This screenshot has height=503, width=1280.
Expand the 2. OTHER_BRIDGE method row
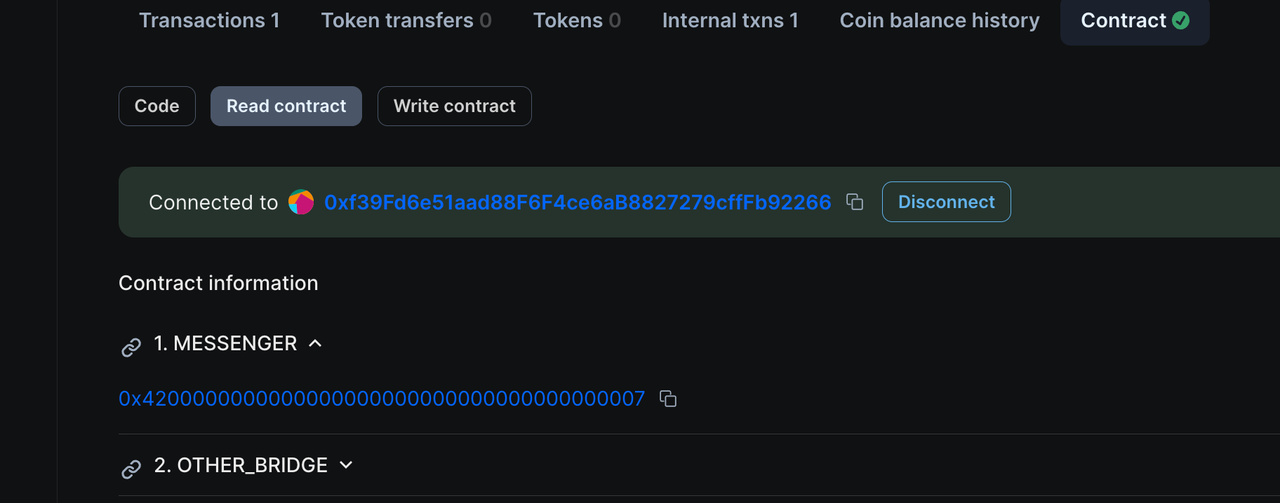241,465
